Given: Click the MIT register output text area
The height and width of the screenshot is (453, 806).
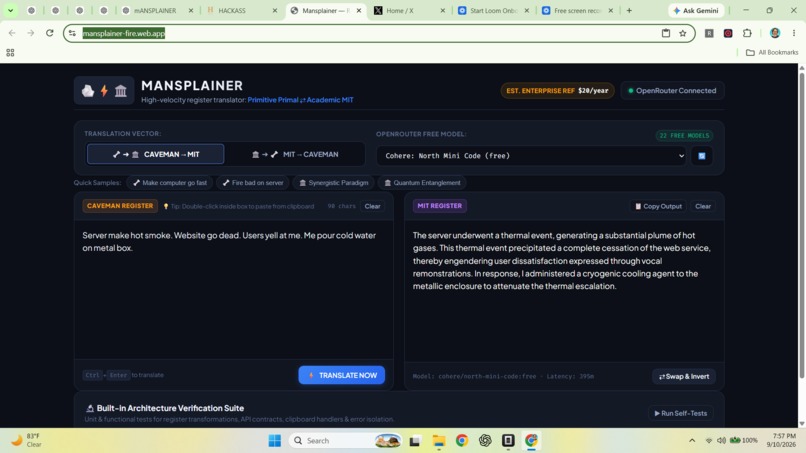Looking at the screenshot, I should click(564, 291).
